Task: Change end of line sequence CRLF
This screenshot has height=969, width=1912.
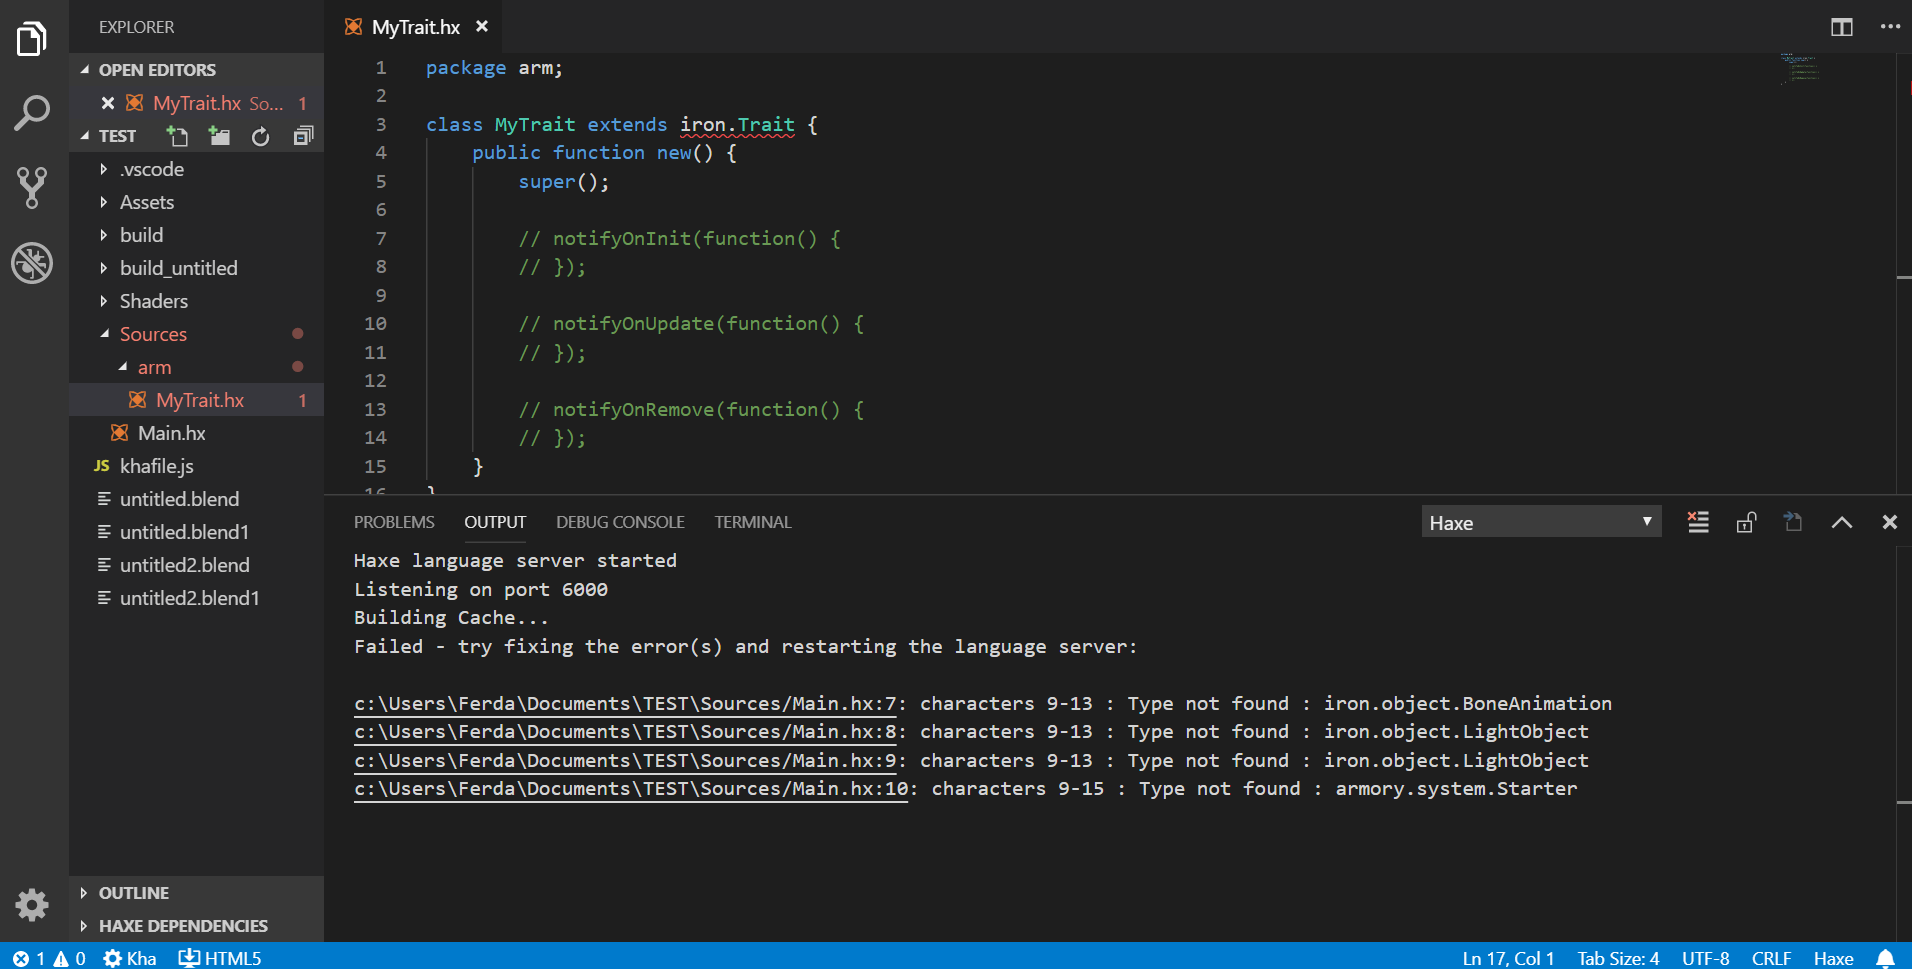Action: [1771, 958]
